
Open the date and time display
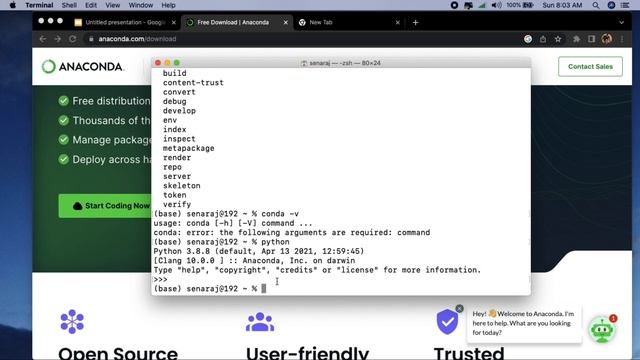click(562, 5)
